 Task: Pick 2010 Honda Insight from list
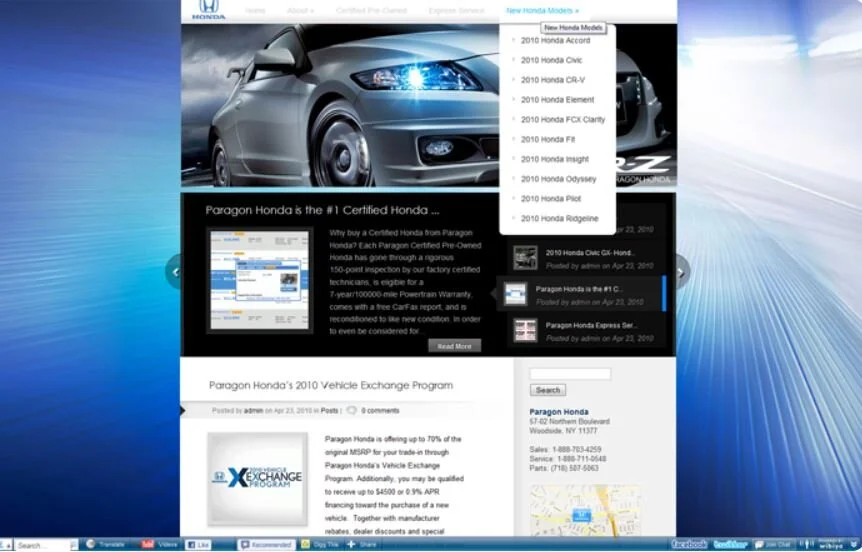555,159
